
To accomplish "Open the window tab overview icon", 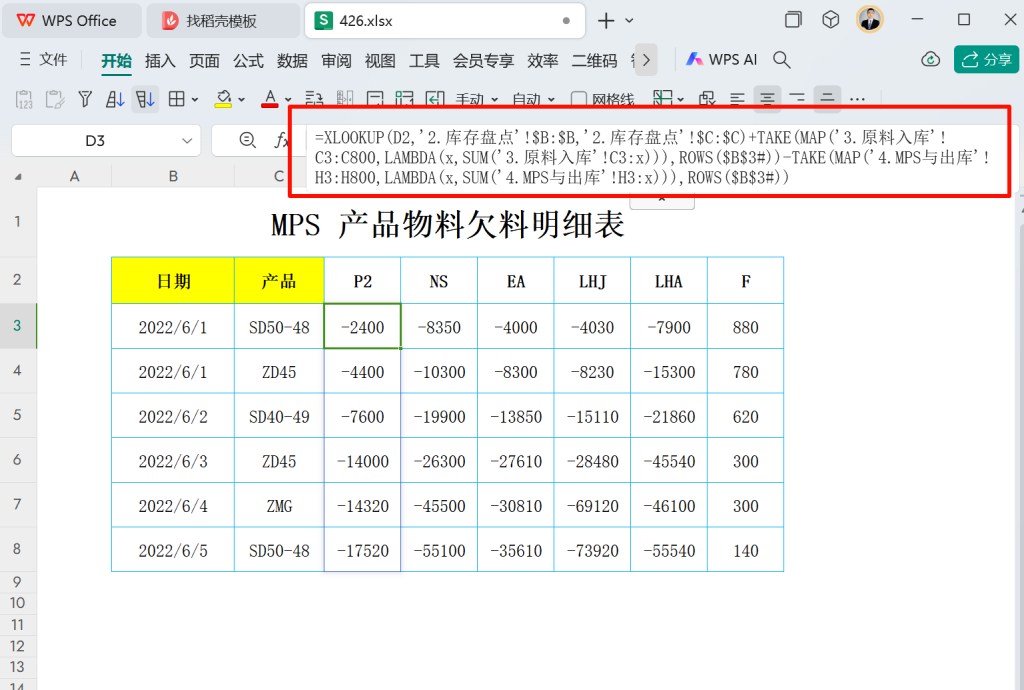I will [793, 20].
